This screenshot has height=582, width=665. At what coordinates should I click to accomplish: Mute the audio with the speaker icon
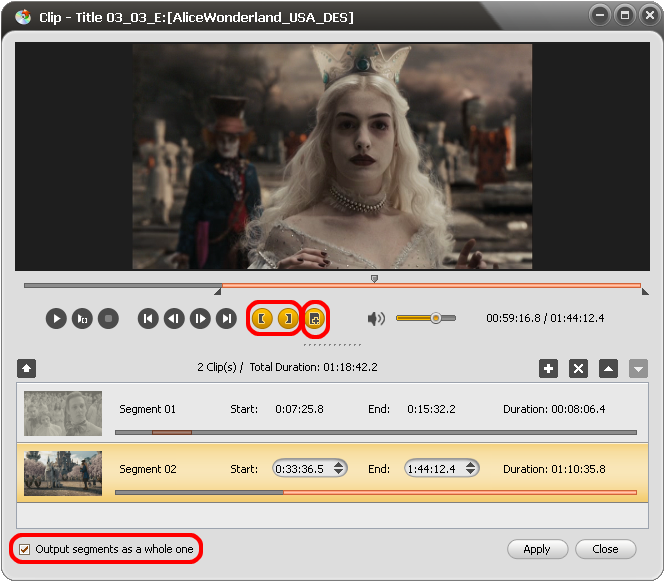tap(376, 319)
